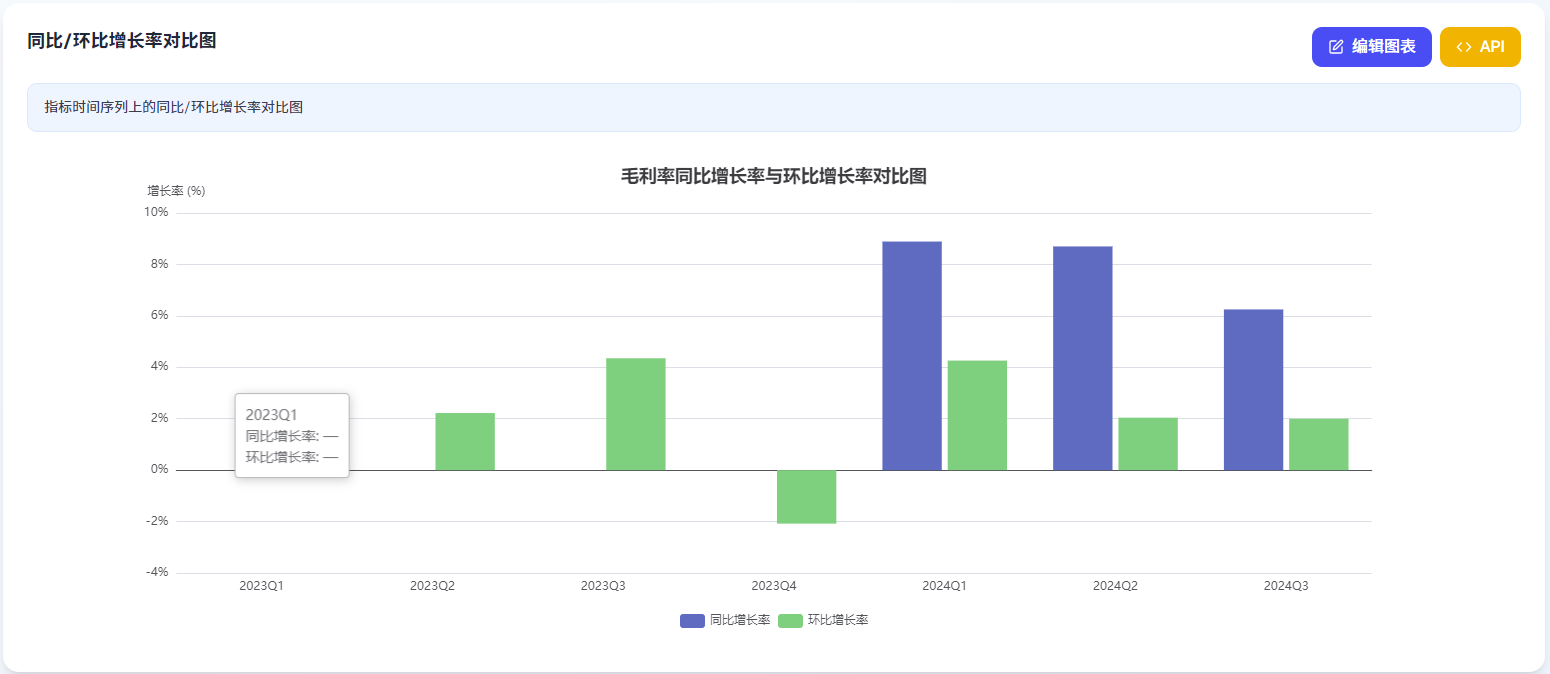Click the blue 同比增长率 legend swatch
1550x674 pixels.
tap(692, 621)
